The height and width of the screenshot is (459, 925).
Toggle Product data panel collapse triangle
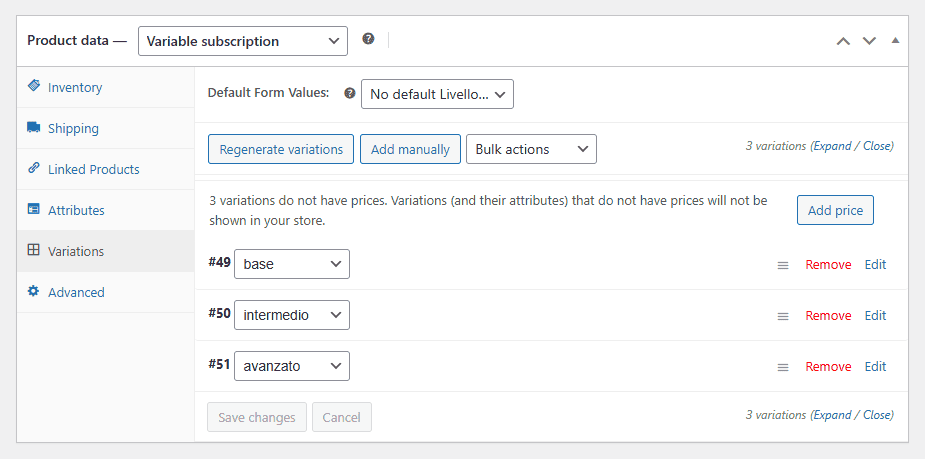click(895, 41)
